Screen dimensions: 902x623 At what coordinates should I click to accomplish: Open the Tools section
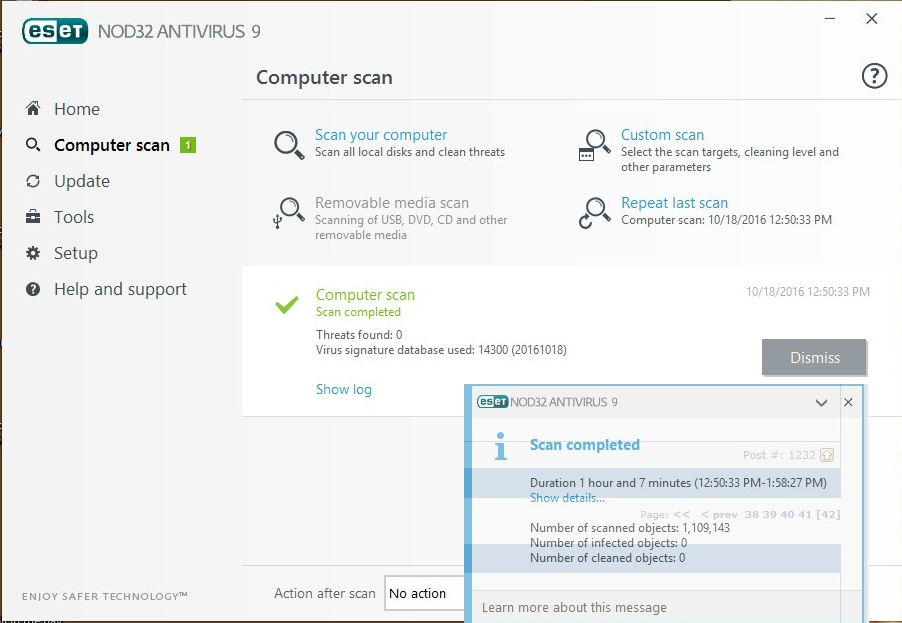click(x=74, y=217)
